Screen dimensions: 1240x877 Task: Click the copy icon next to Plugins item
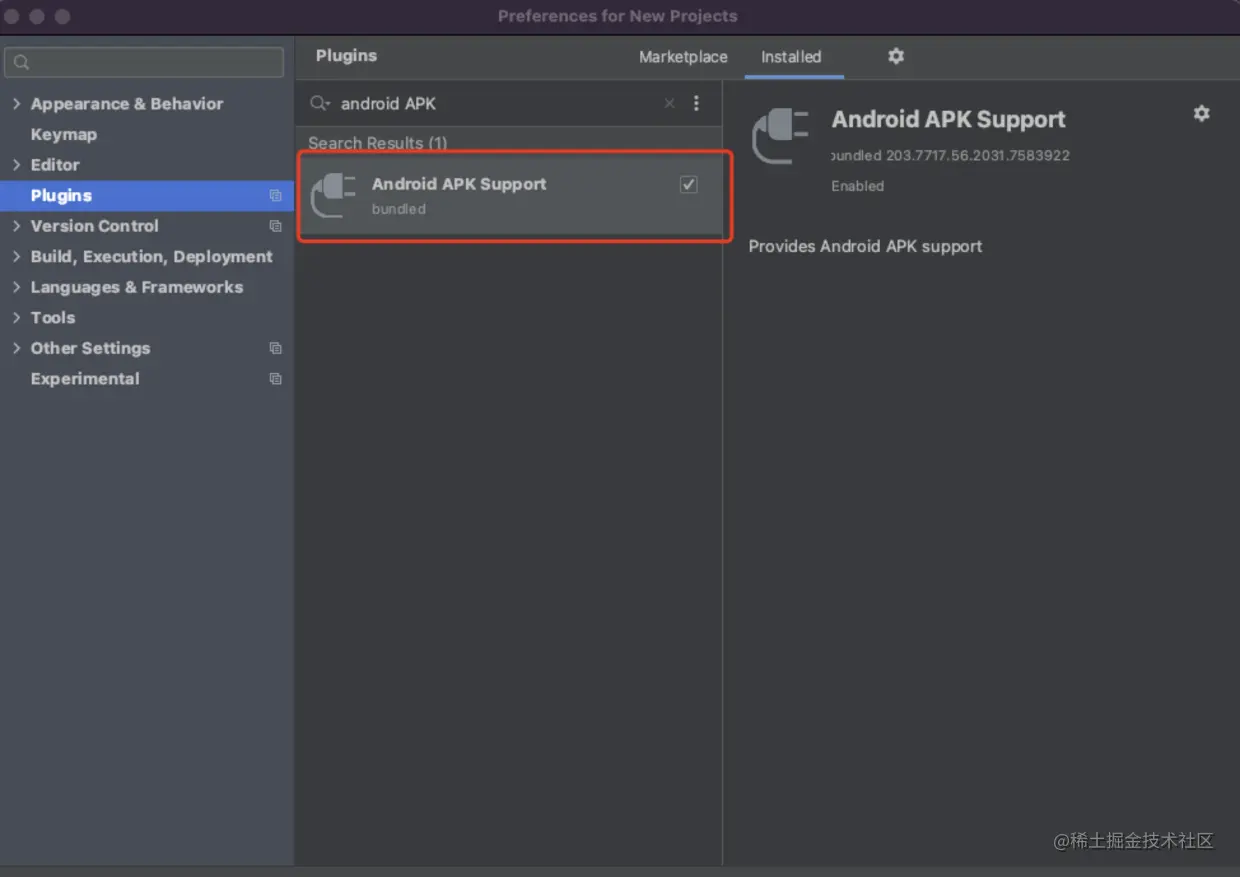point(276,196)
